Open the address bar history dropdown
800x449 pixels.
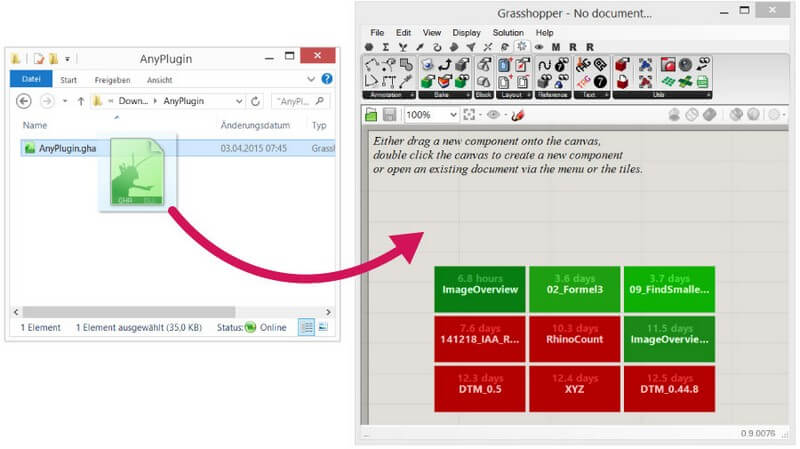coord(238,101)
